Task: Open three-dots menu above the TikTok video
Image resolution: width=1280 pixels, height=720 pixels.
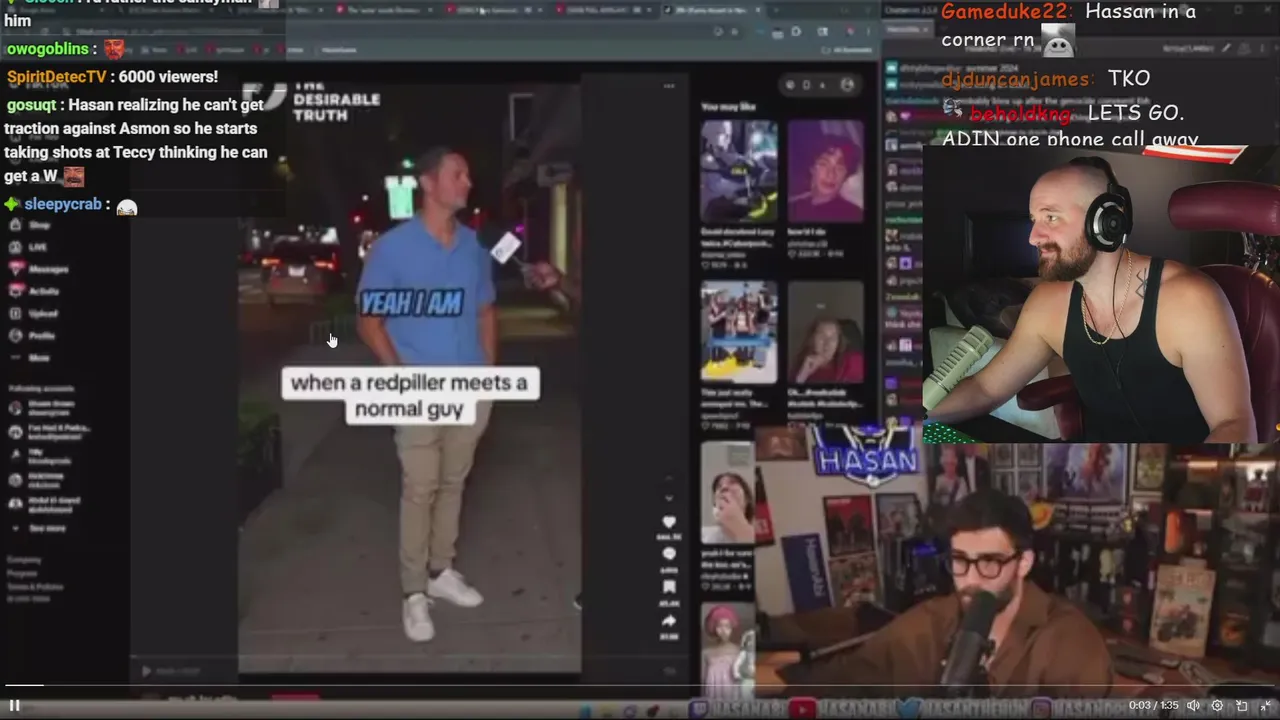Action: [669, 86]
